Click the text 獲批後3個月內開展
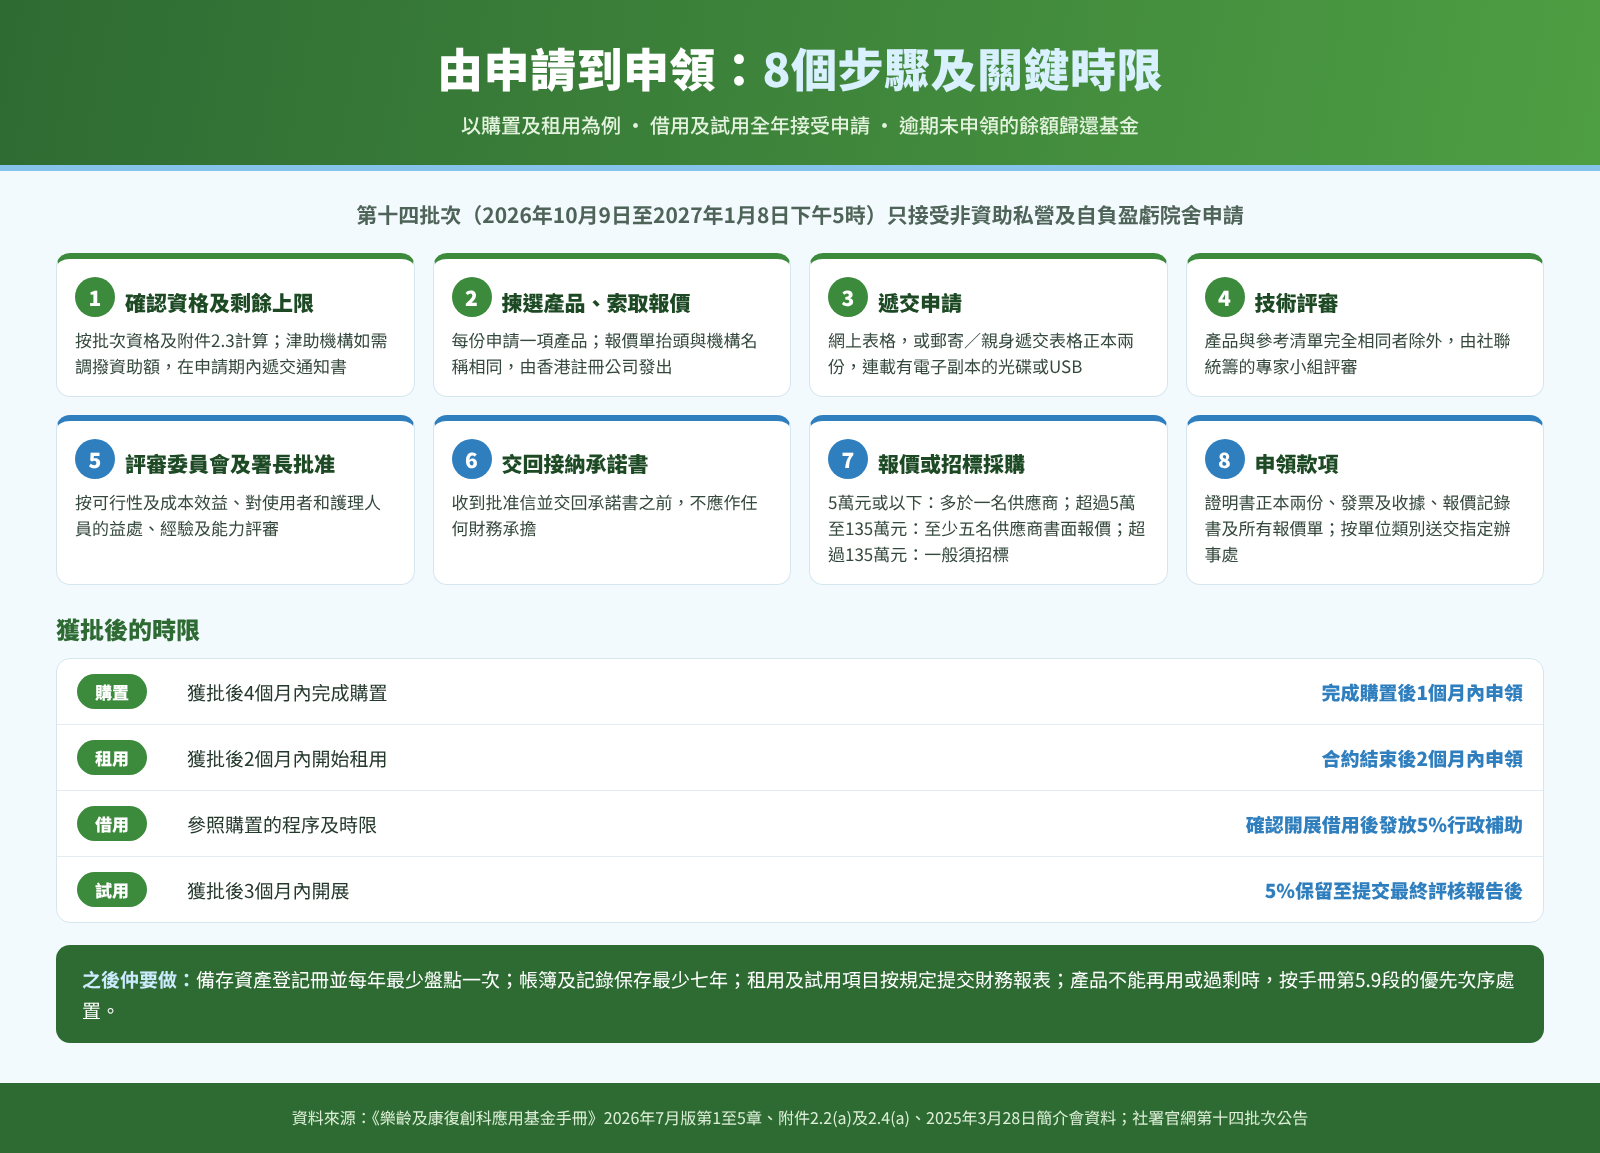The image size is (1600, 1153). click(x=268, y=891)
